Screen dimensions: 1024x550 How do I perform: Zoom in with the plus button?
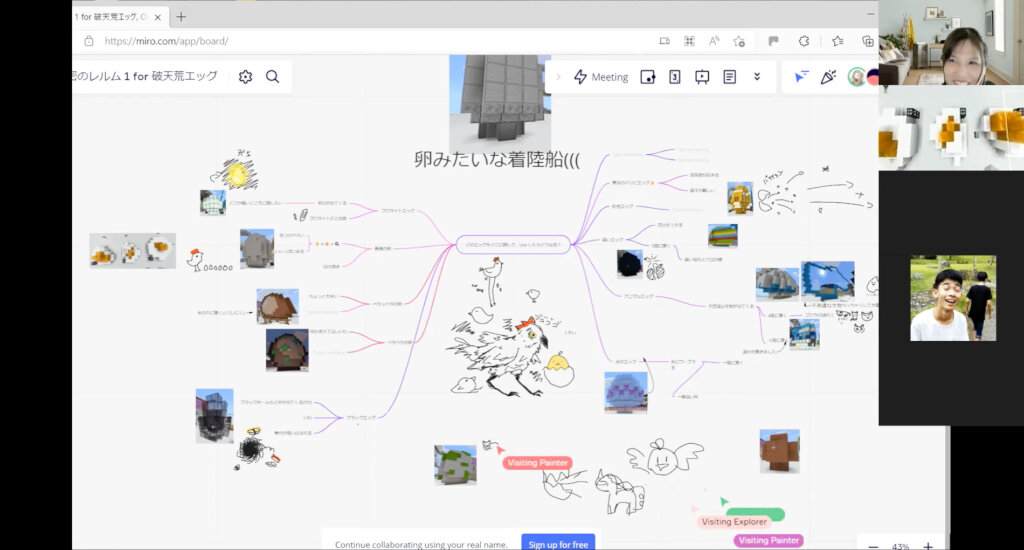pyautogui.click(x=928, y=546)
